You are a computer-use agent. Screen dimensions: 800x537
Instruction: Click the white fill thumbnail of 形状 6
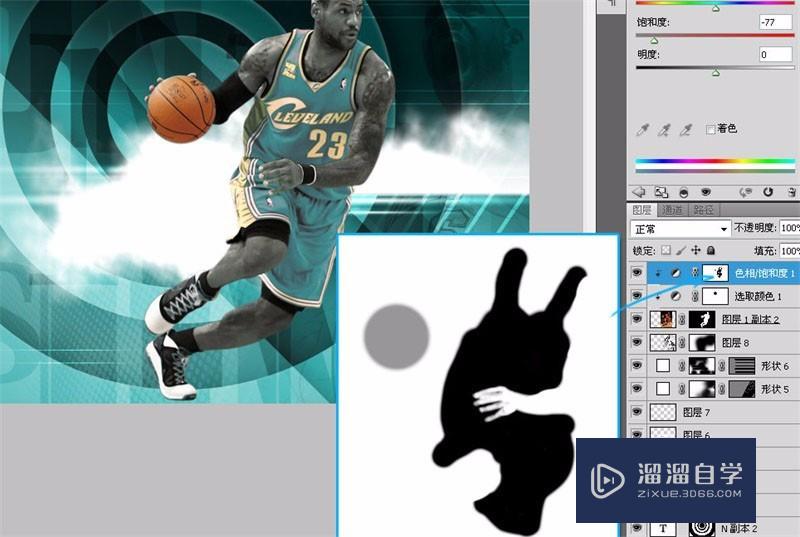[x=663, y=366]
